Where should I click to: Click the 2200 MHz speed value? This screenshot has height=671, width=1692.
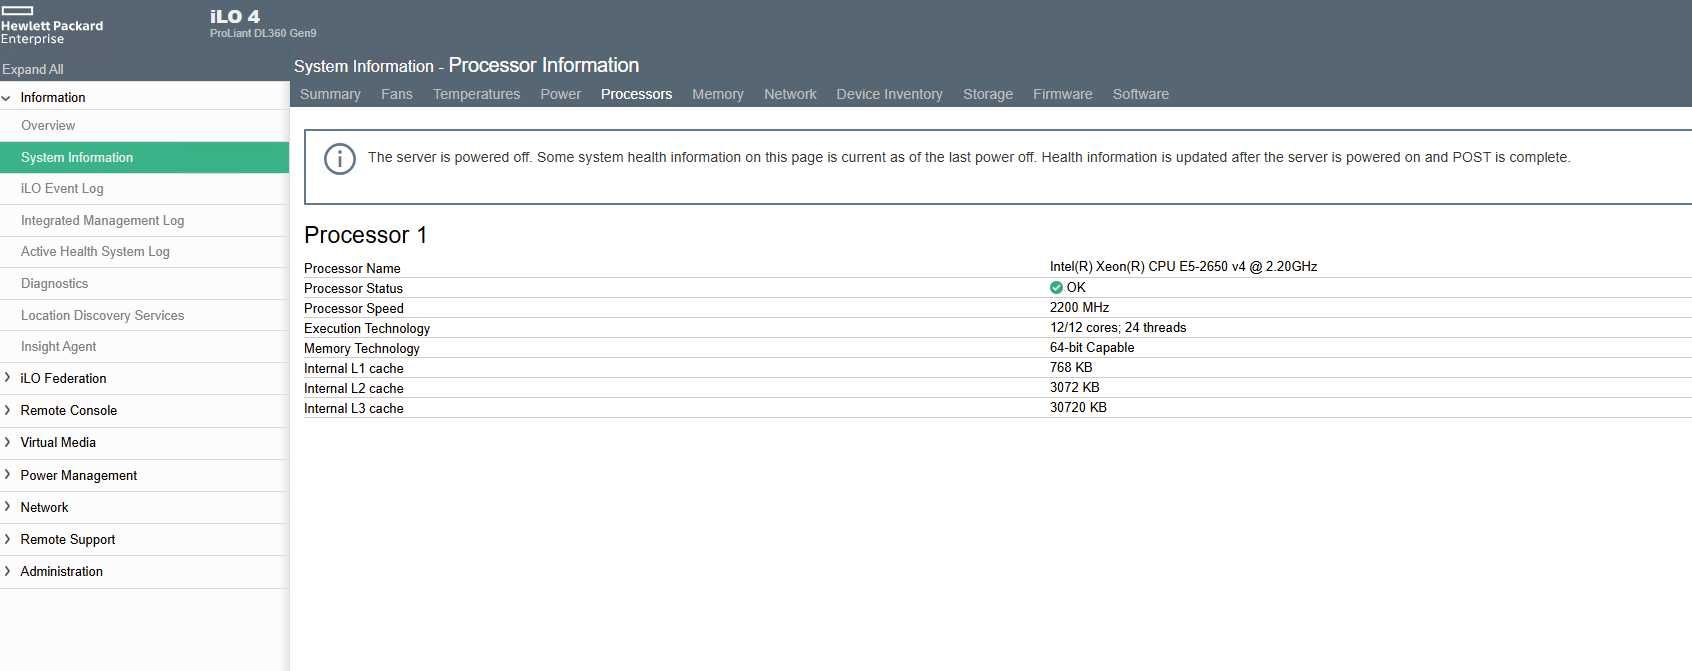[1079, 307]
